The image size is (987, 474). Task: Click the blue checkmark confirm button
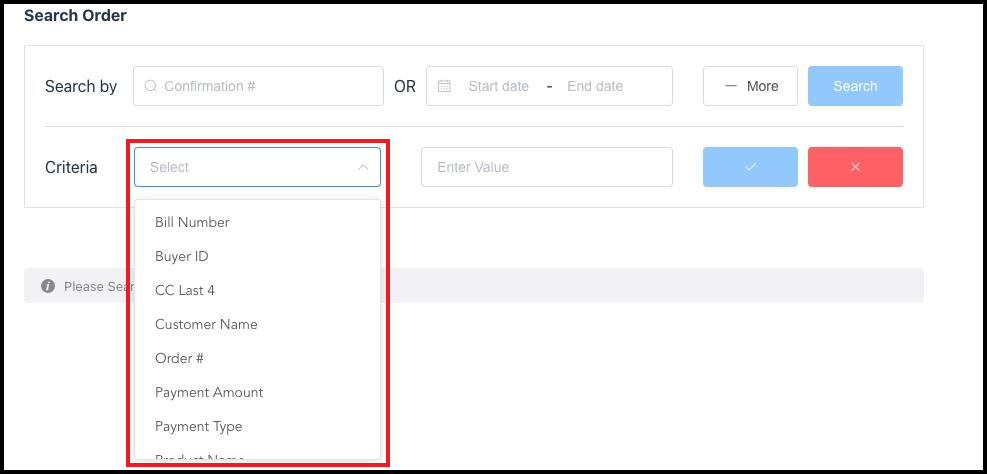point(750,167)
